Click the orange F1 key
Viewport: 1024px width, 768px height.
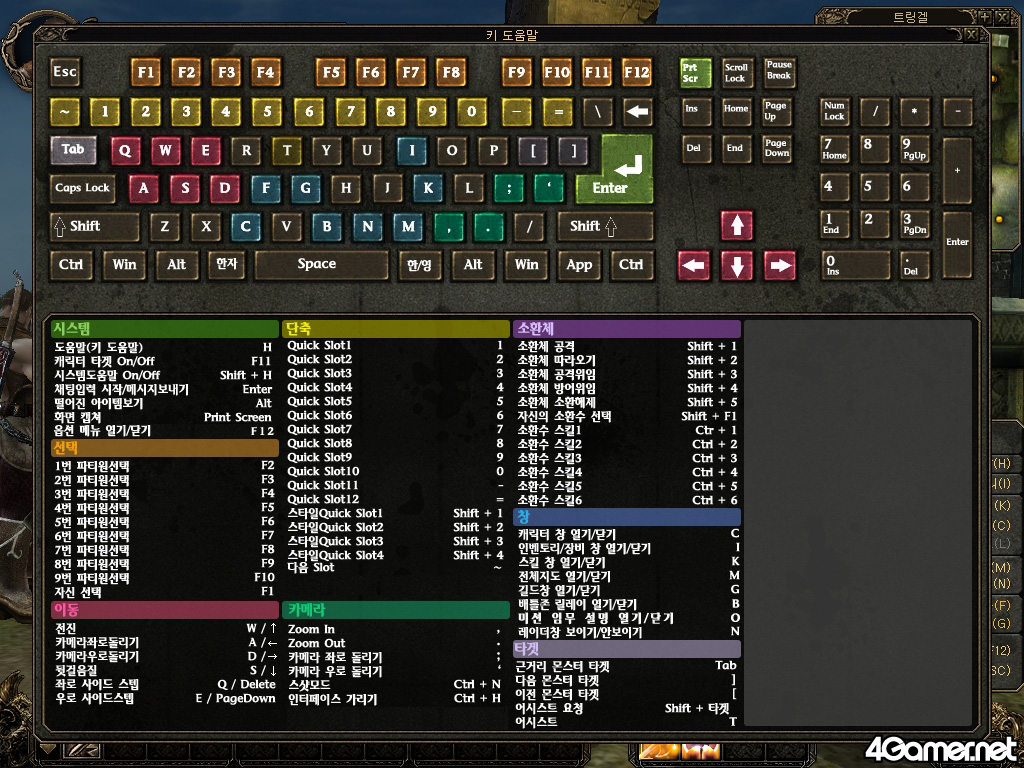click(146, 72)
